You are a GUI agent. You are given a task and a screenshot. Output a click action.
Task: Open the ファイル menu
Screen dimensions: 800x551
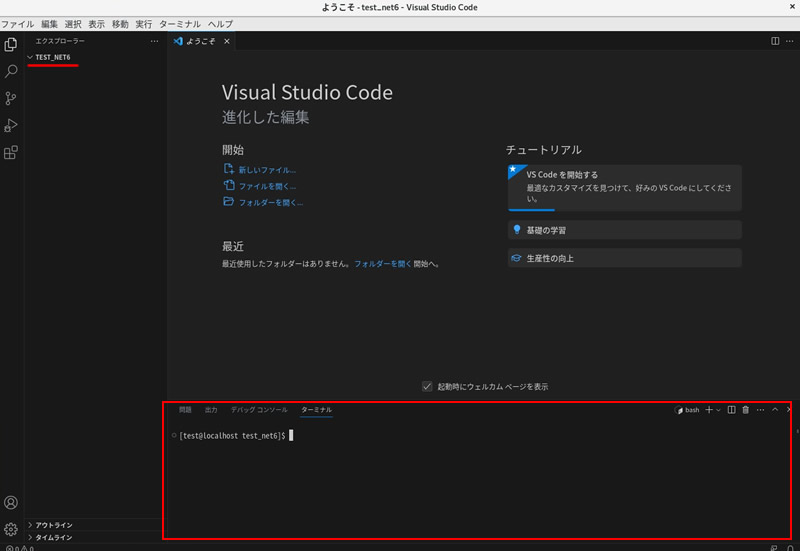coord(17,24)
